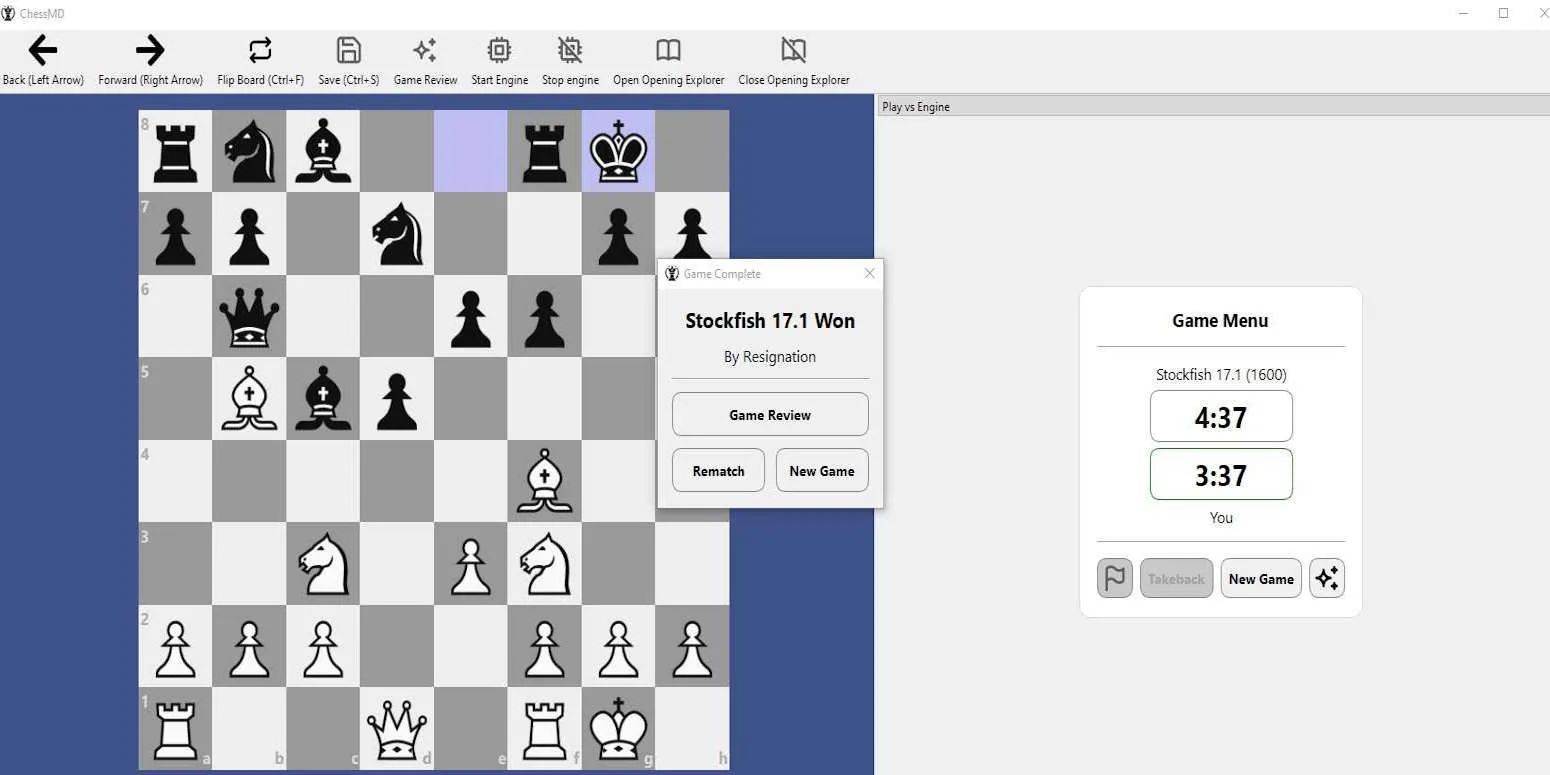Dismiss the Game Complete dialog
The height and width of the screenshot is (775, 1550).
coord(869,273)
